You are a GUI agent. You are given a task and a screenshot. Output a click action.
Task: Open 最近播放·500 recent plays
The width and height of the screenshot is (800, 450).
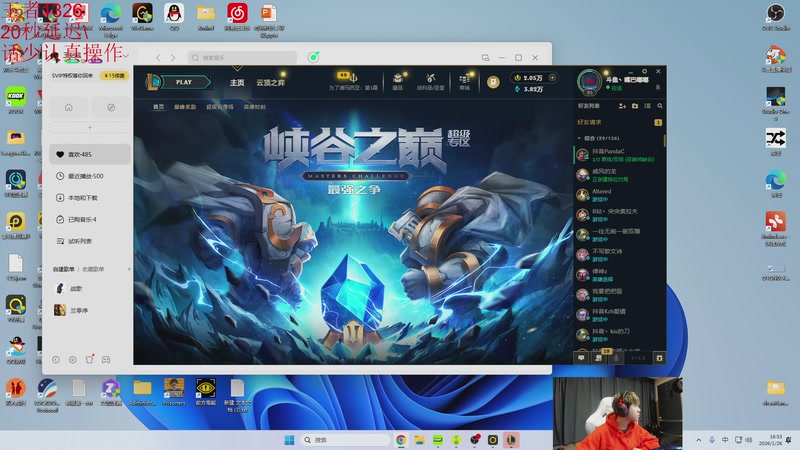[90, 176]
